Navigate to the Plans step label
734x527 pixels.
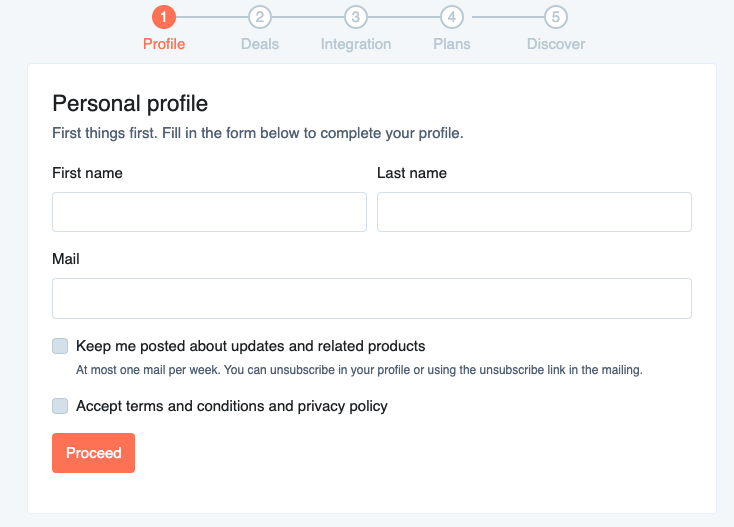[x=452, y=44]
